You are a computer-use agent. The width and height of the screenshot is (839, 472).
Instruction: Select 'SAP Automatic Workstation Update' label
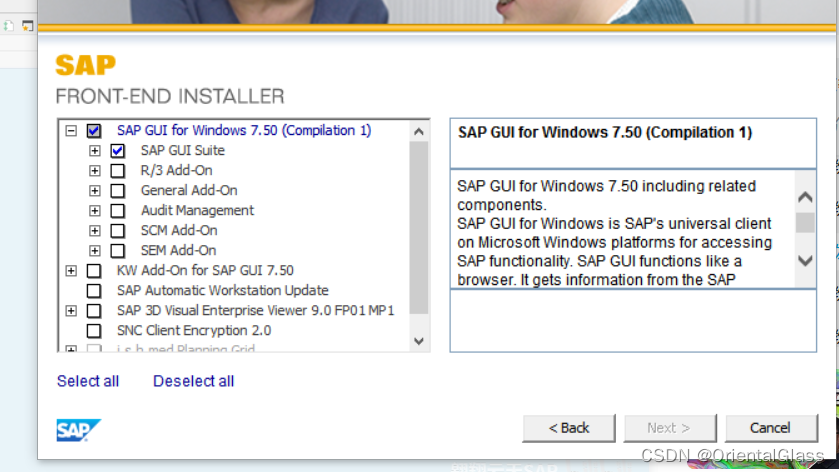tap(223, 291)
